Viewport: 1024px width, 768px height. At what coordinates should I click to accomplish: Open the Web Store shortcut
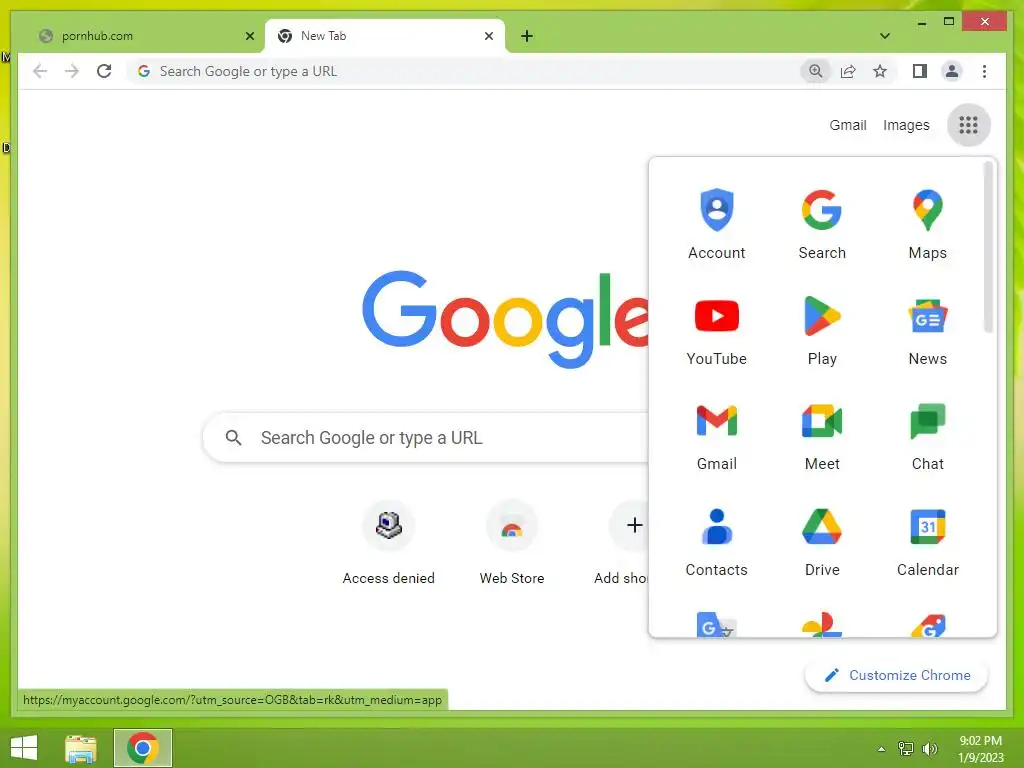pyautogui.click(x=511, y=542)
